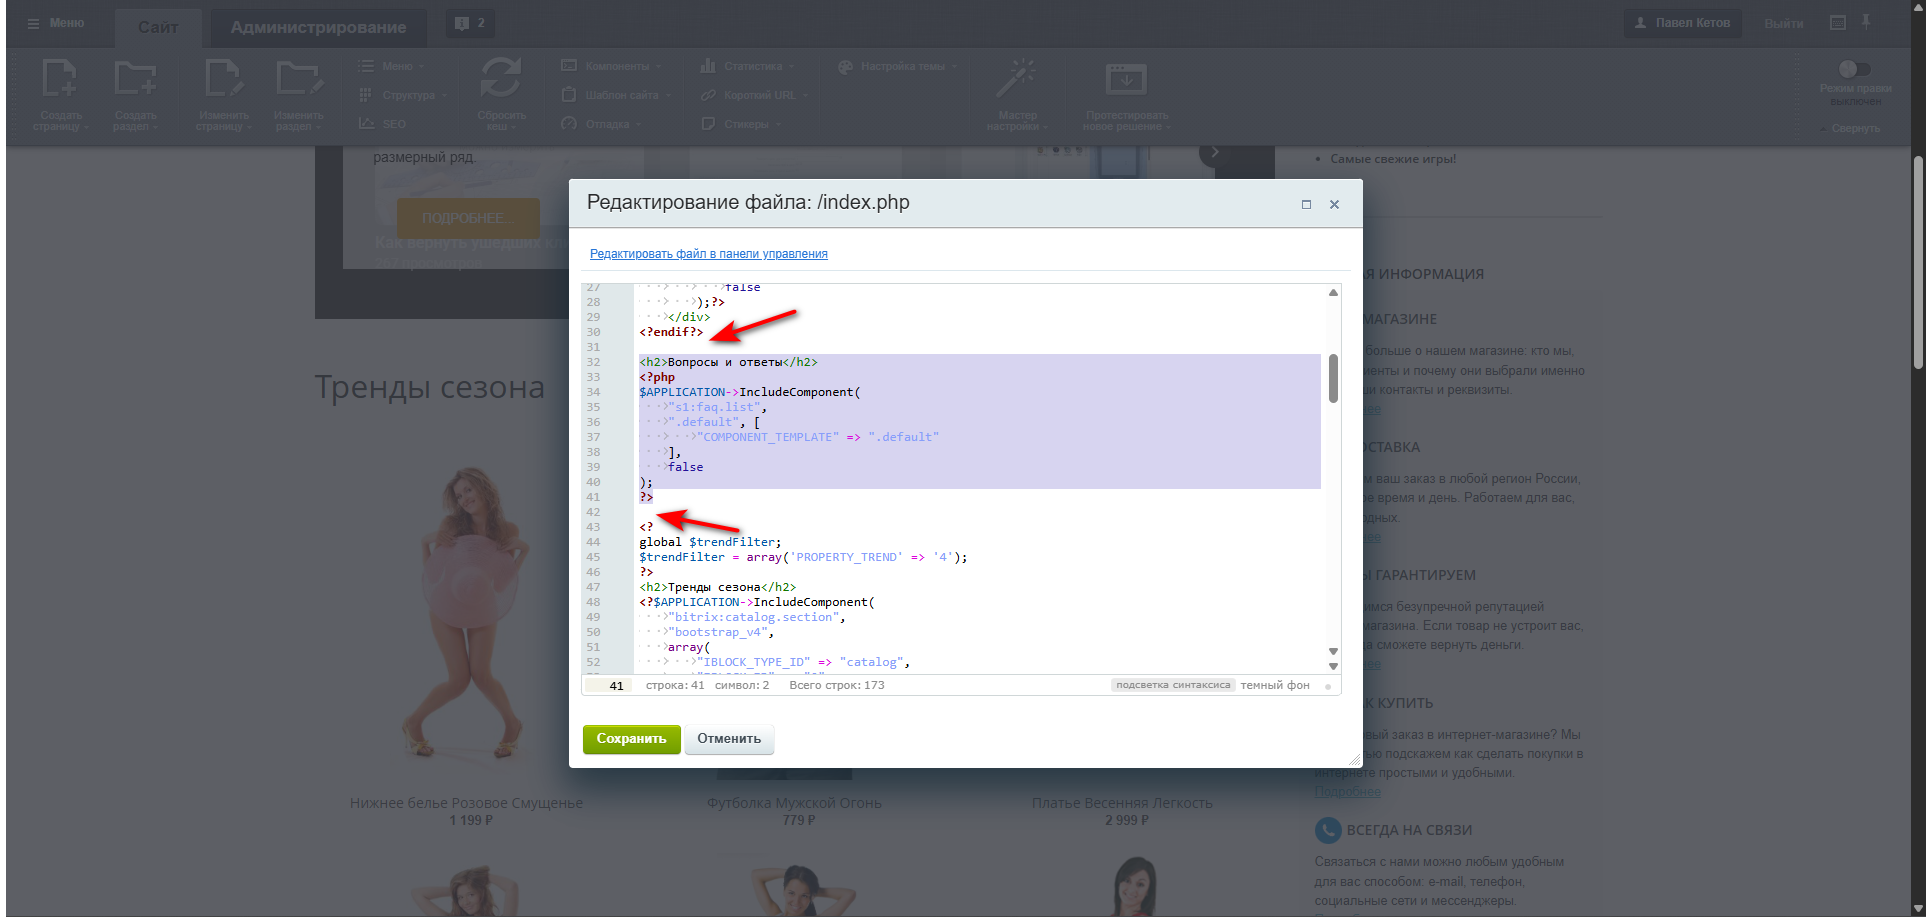Enable темный фон for code editor
1932x917 pixels.
point(1275,685)
